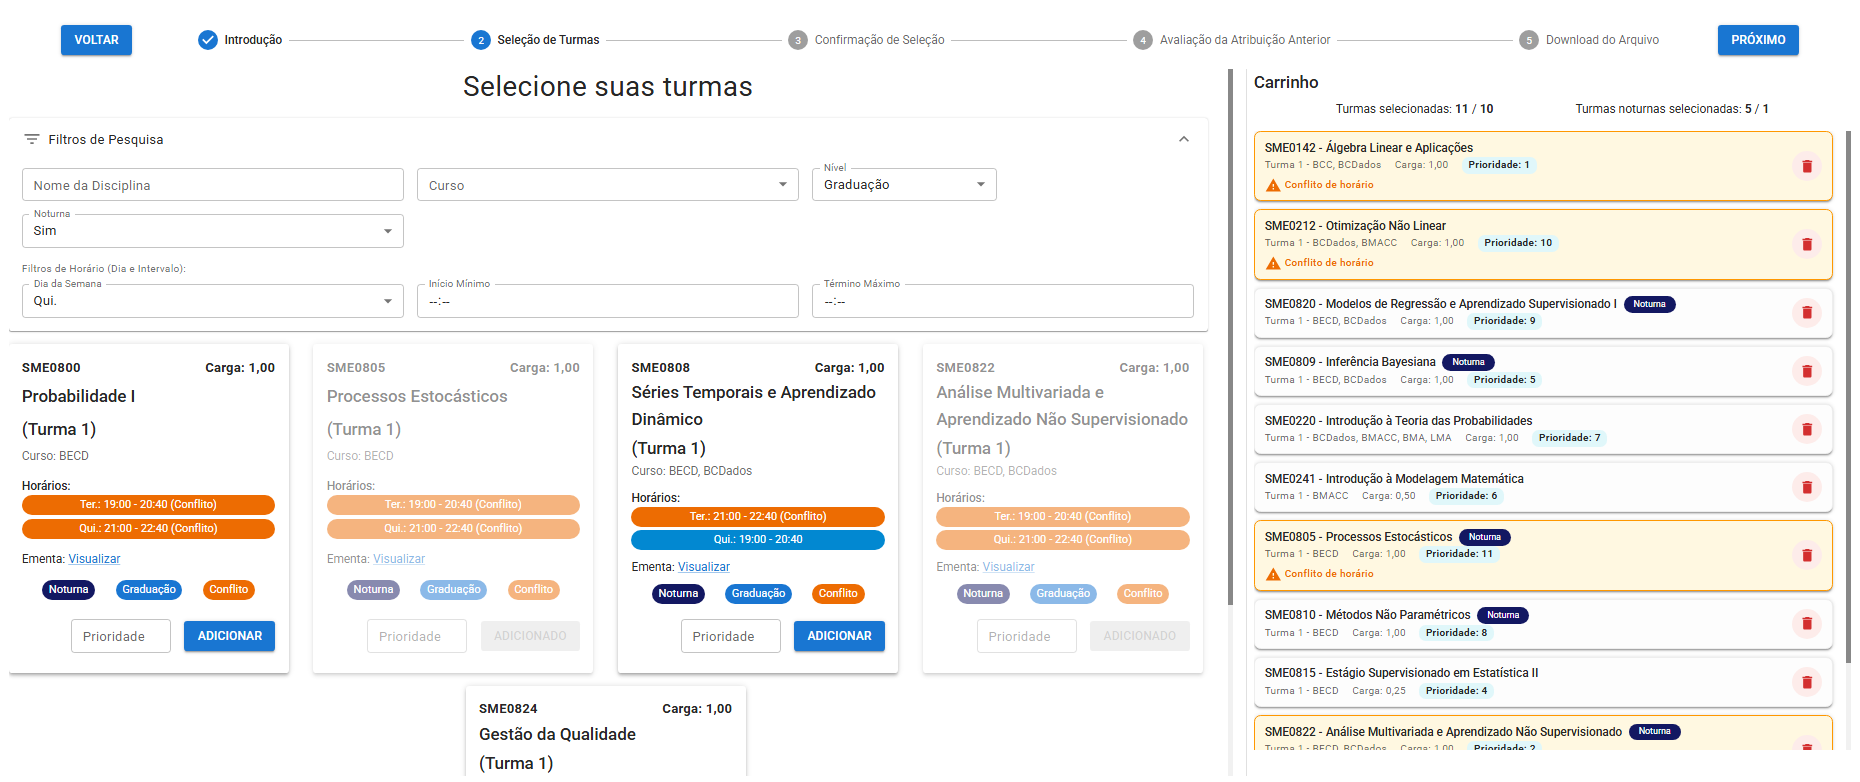Click Ter. 21:00 - 22:40 (Conflito) on SME0808
1860x782 pixels.
pyautogui.click(x=758, y=517)
